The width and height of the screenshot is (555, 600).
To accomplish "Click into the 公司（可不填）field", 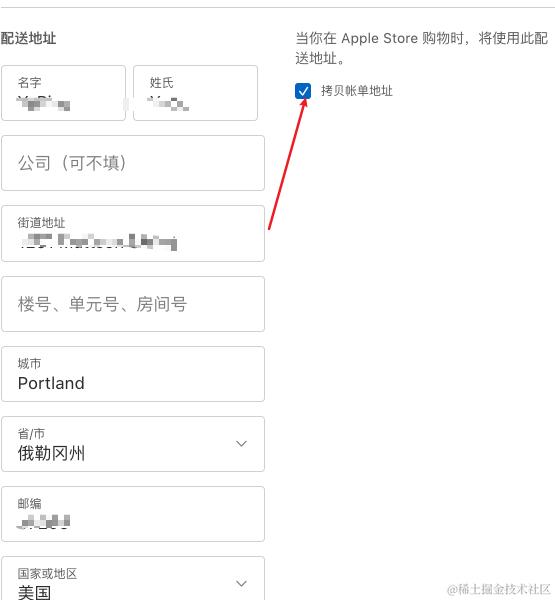I will (133, 163).
